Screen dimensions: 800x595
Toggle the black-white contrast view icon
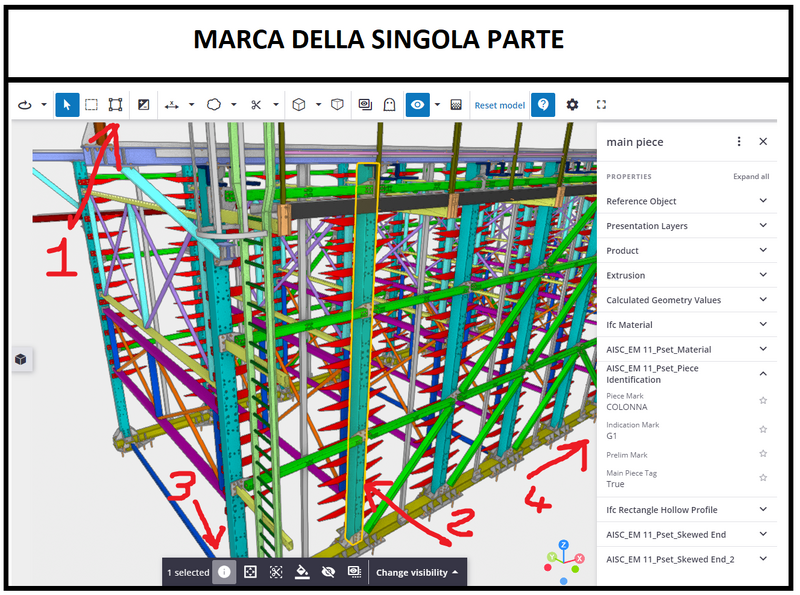click(x=144, y=105)
